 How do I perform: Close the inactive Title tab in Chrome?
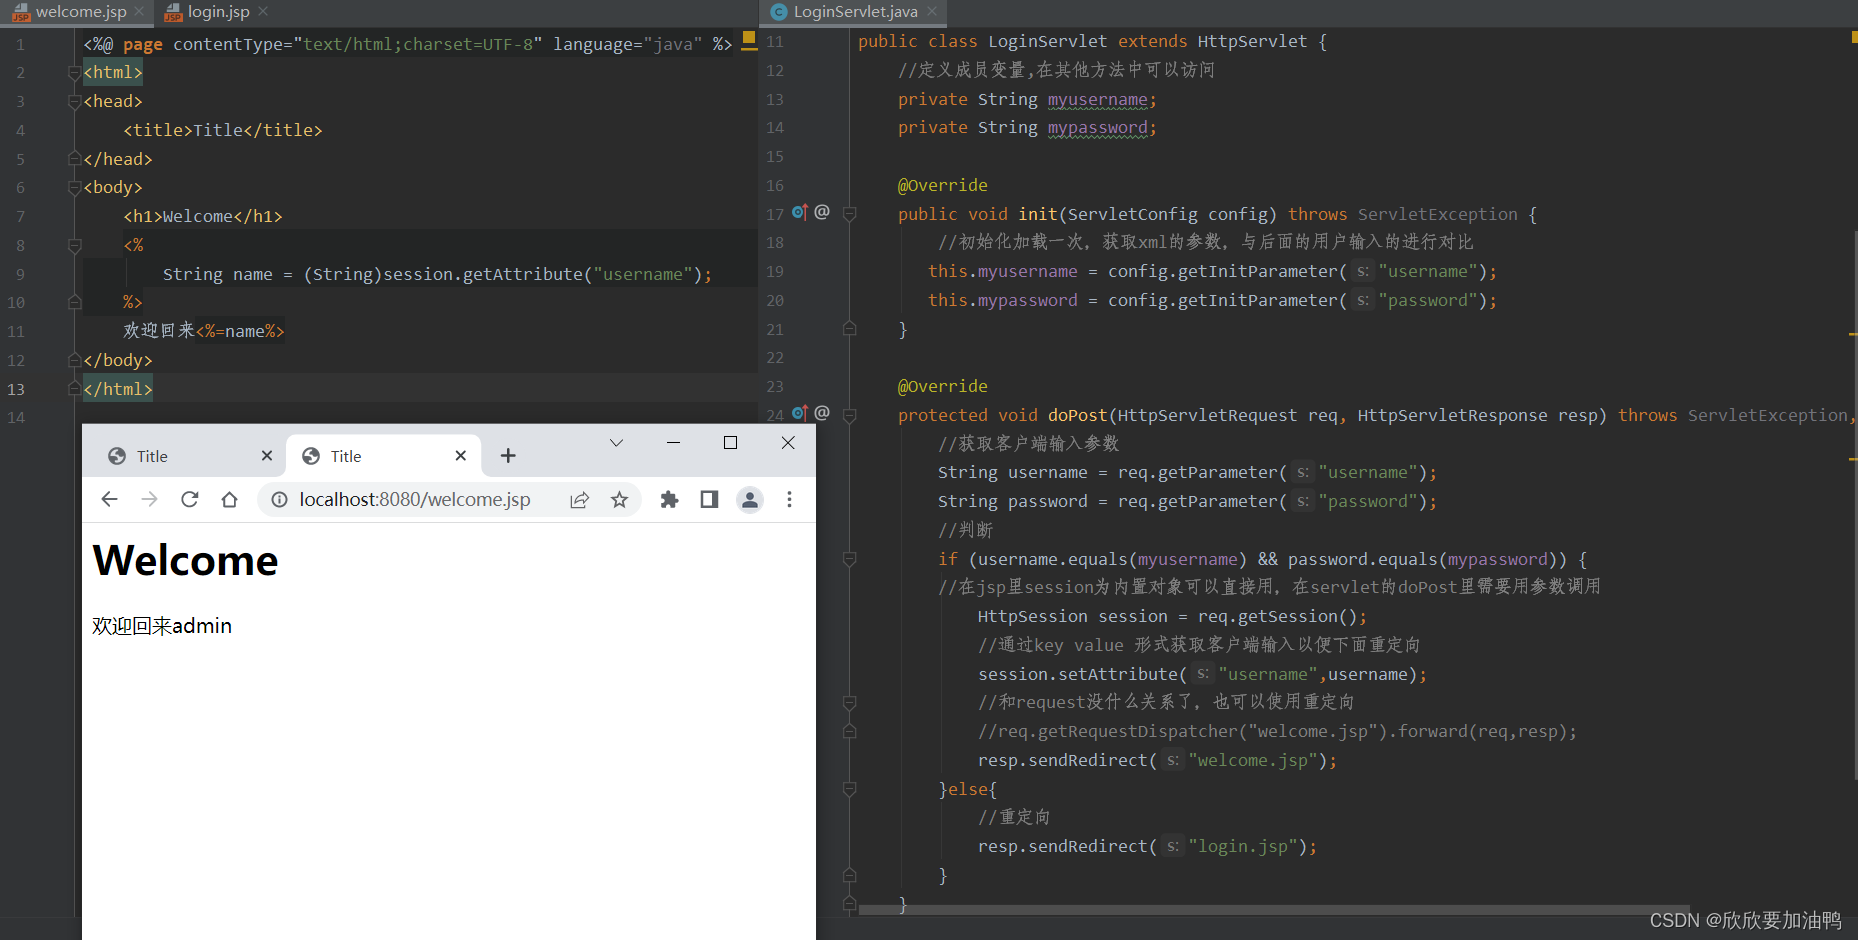[x=267, y=456]
